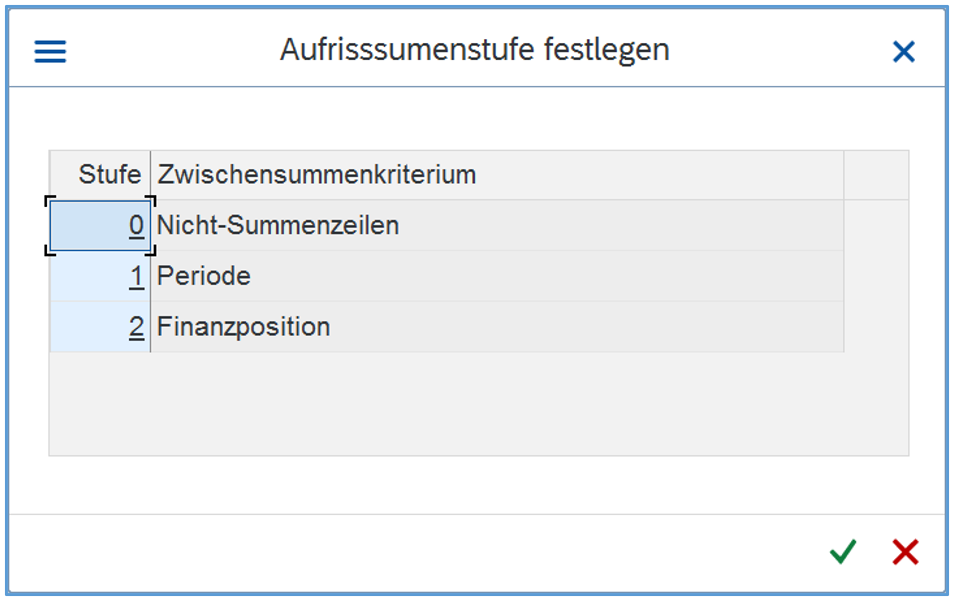The height and width of the screenshot is (599, 954).
Task: Click empty footer bar left of checkmark
Action: [x=400, y=552]
